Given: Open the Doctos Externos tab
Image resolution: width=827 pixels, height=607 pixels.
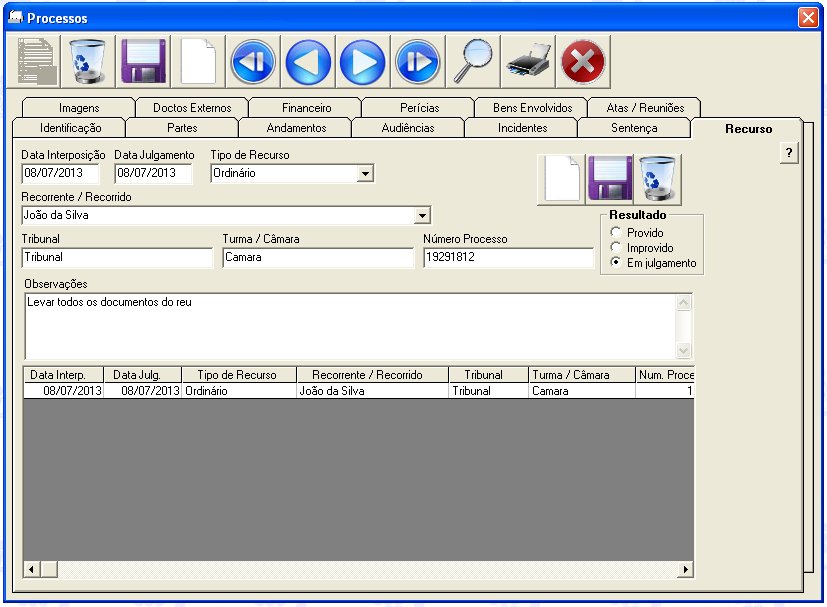Looking at the screenshot, I should (x=192, y=108).
